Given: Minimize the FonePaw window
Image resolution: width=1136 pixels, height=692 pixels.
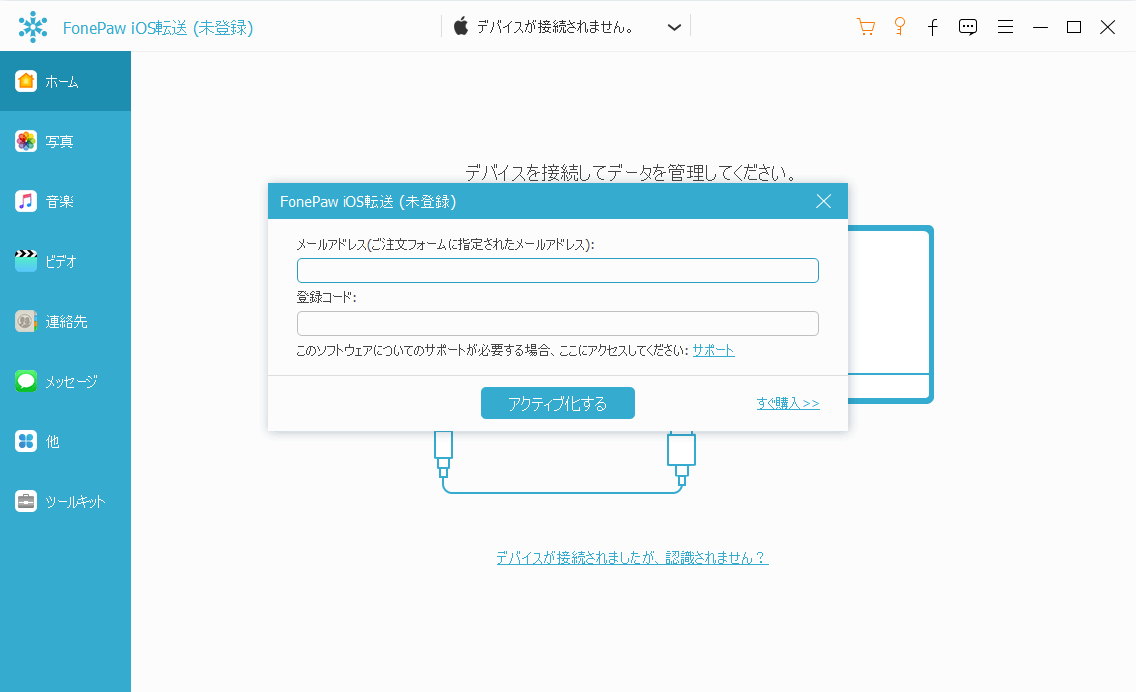Looking at the screenshot, I should pos(1040,28).
